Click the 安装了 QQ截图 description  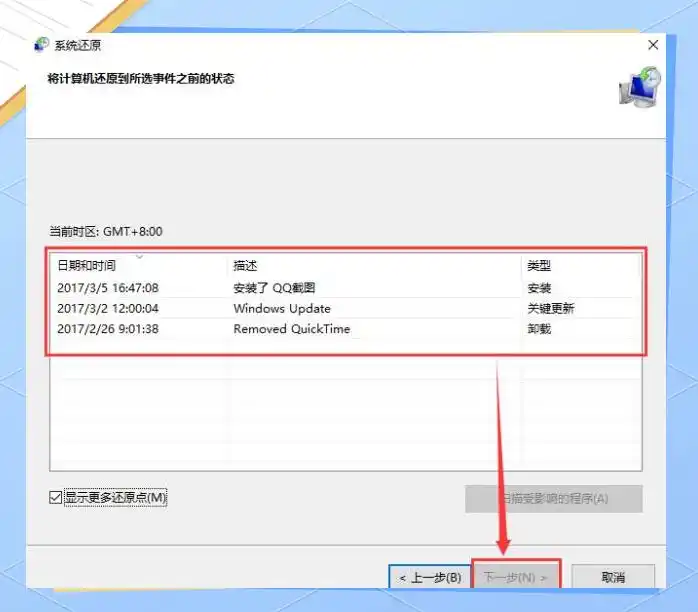(x=274, y=288)
